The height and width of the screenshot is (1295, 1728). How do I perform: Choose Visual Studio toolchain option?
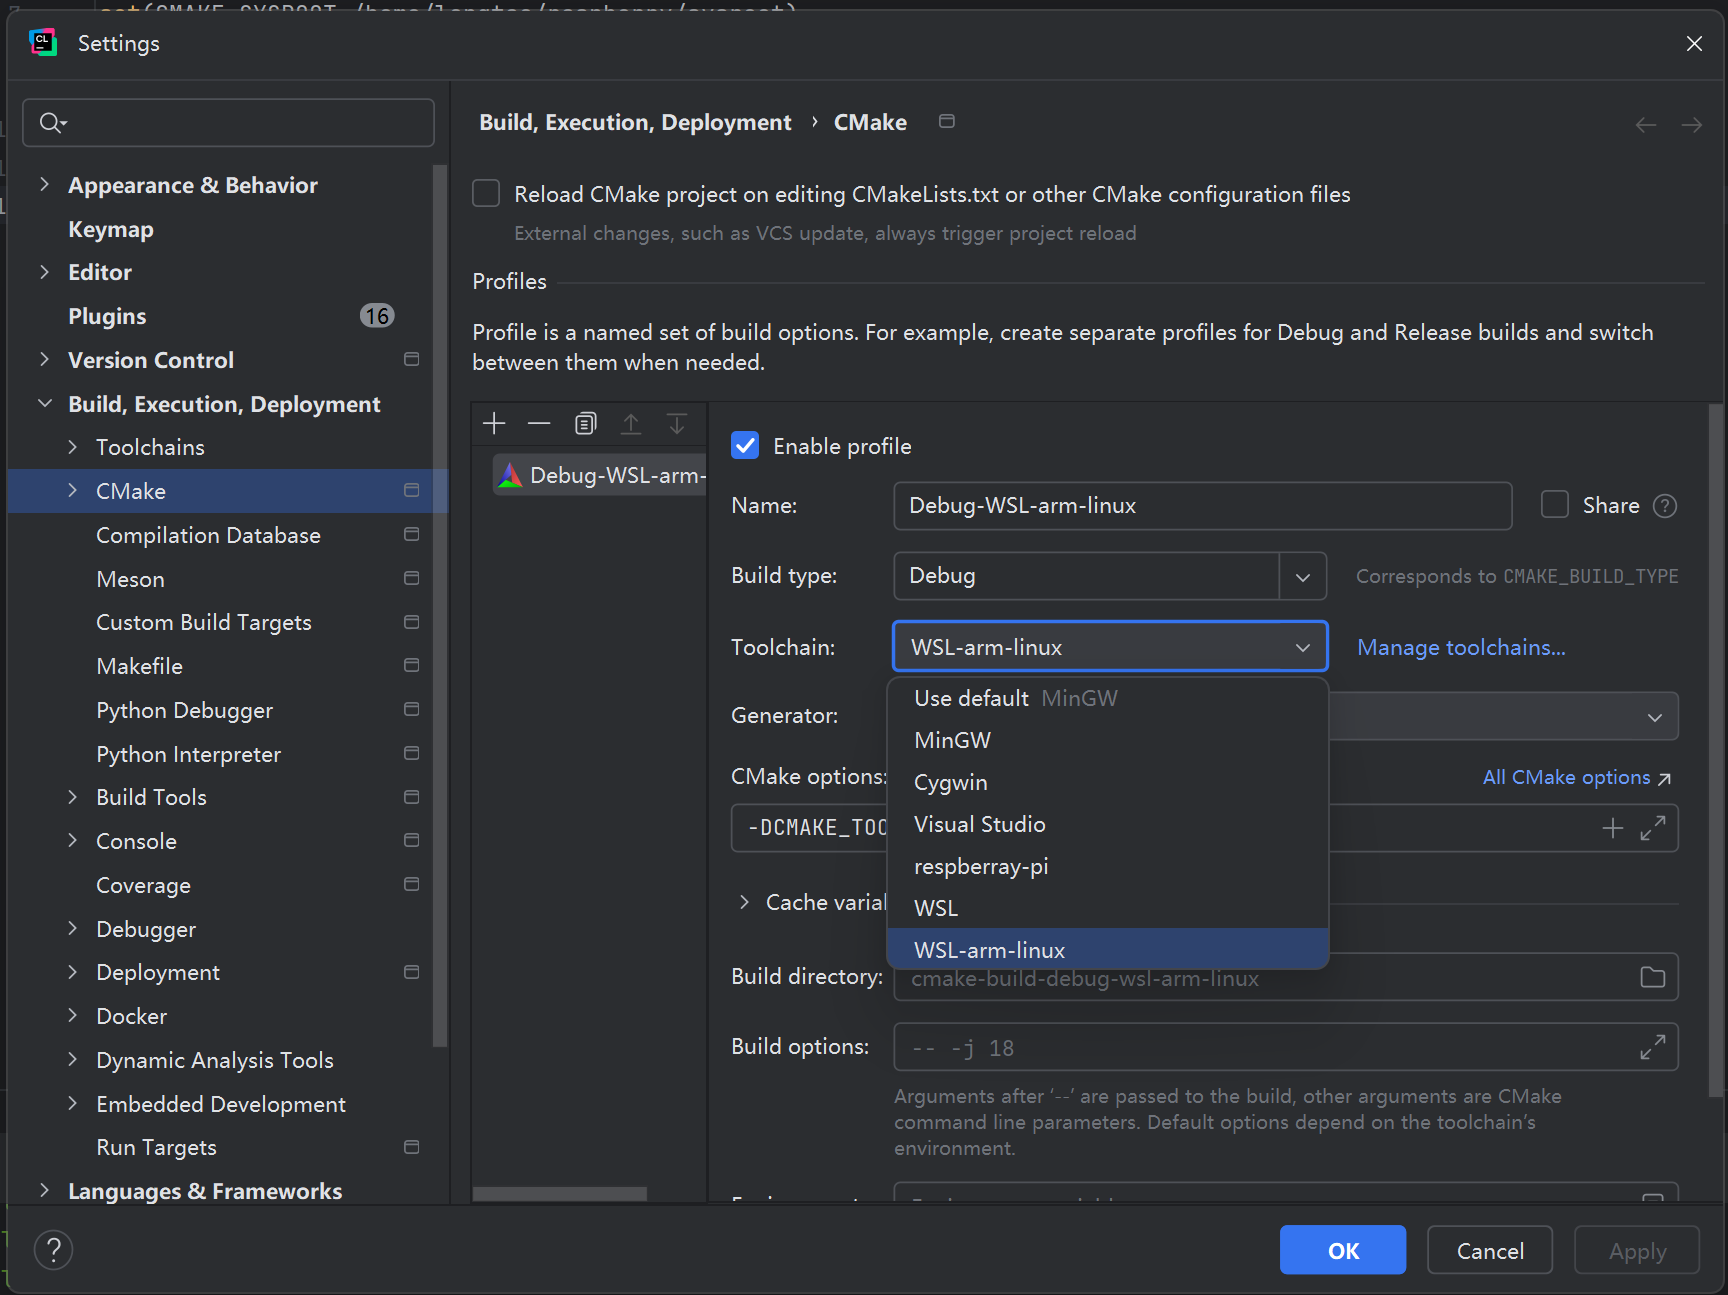pos(979,824)
